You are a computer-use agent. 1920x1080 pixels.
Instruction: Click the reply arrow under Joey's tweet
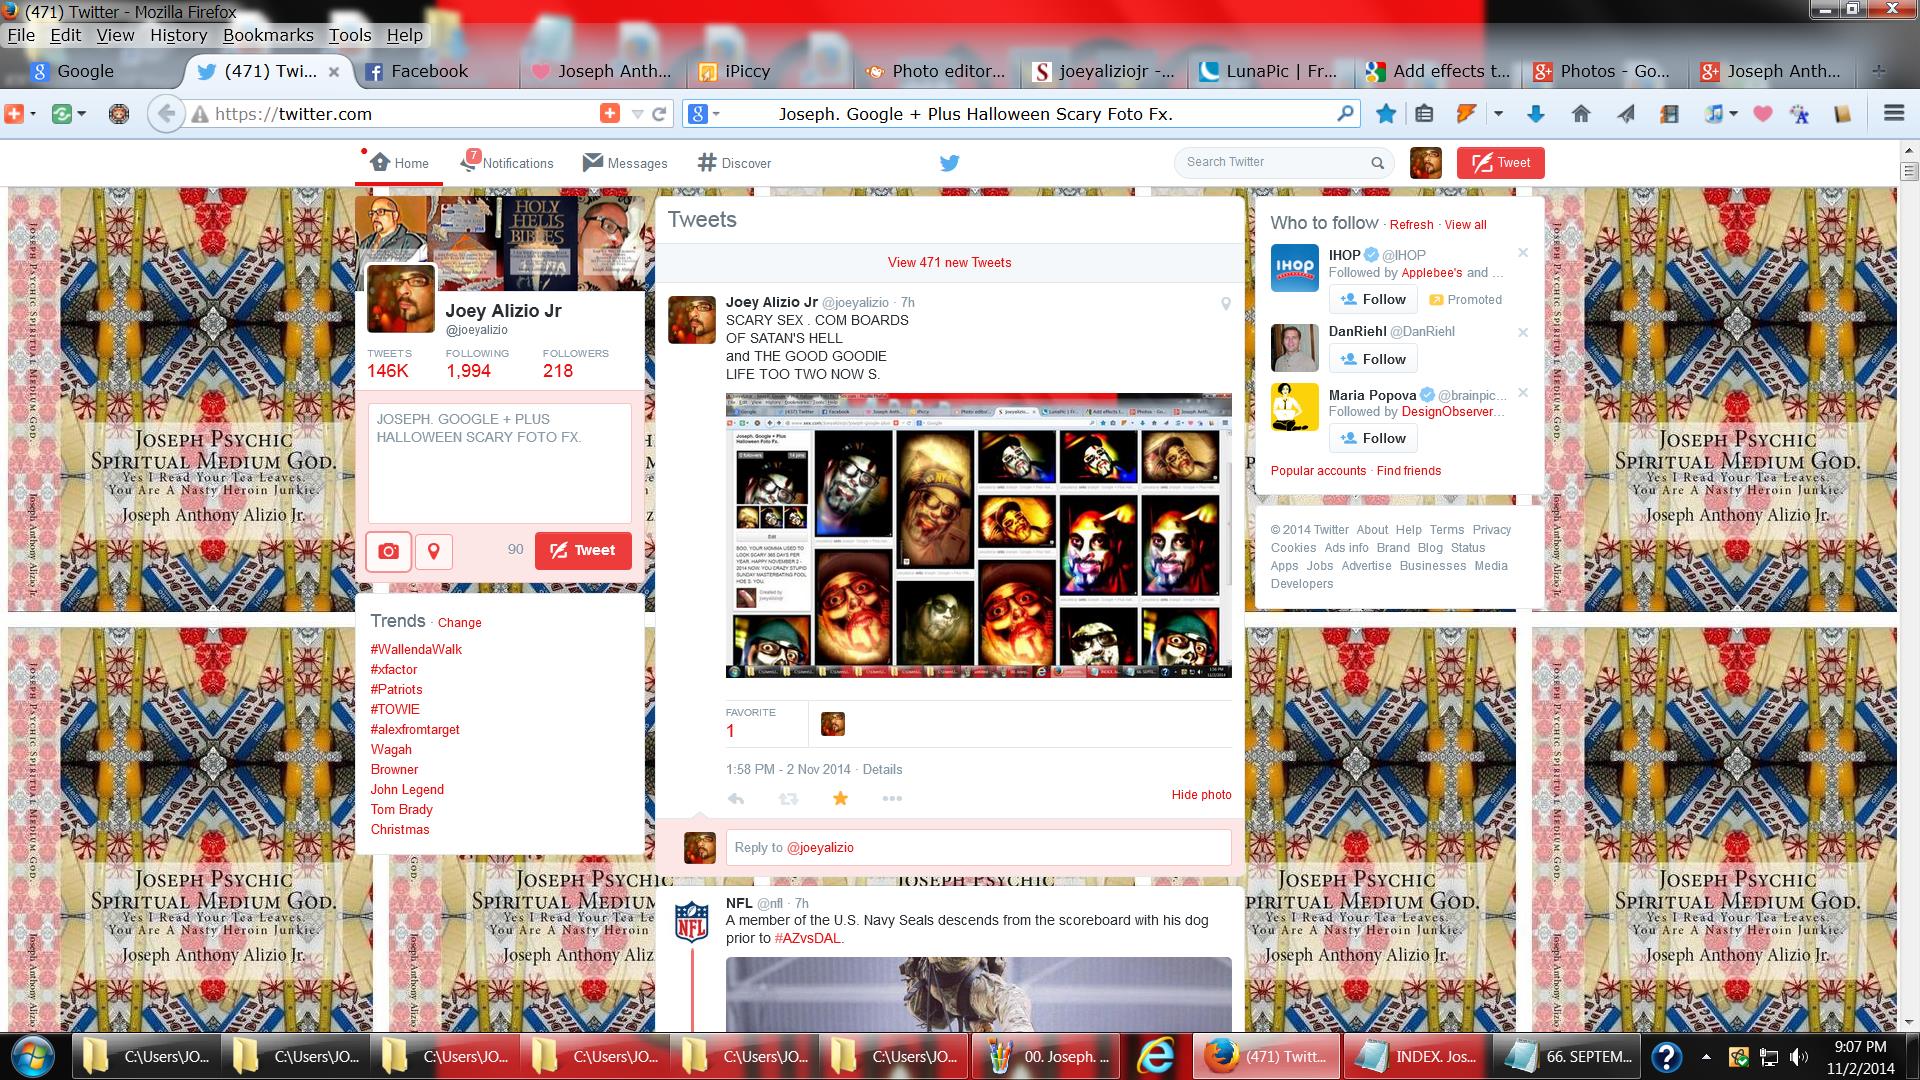point(736,798)
